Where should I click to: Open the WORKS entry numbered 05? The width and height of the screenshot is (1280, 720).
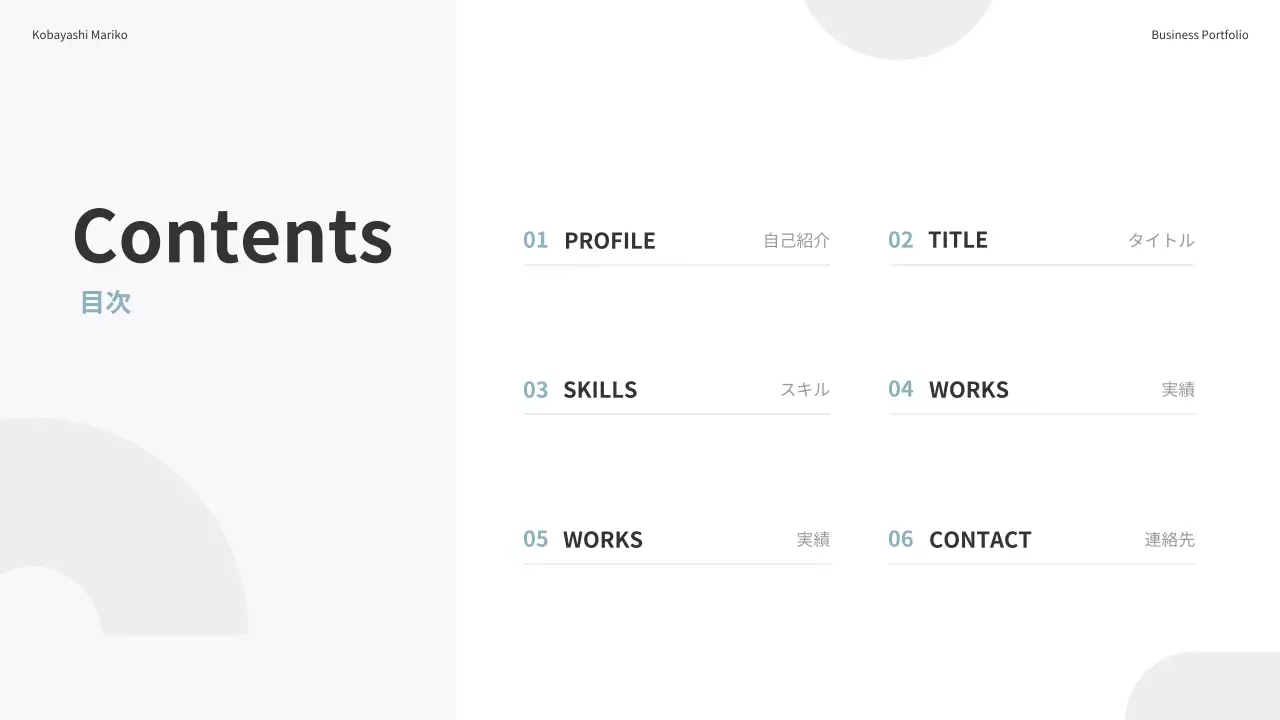pyautogui.click(x=602, y=540)
